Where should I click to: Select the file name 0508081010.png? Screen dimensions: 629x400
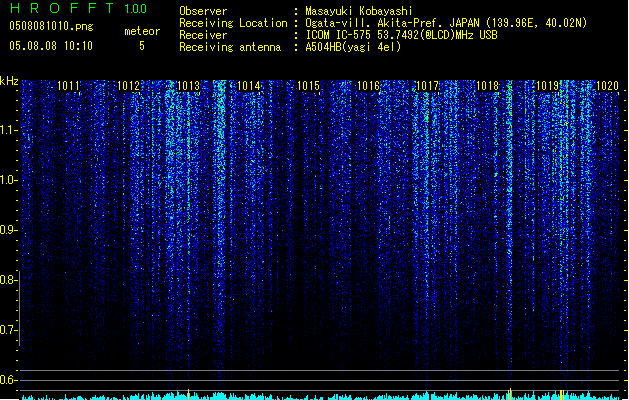pos(51,26)
